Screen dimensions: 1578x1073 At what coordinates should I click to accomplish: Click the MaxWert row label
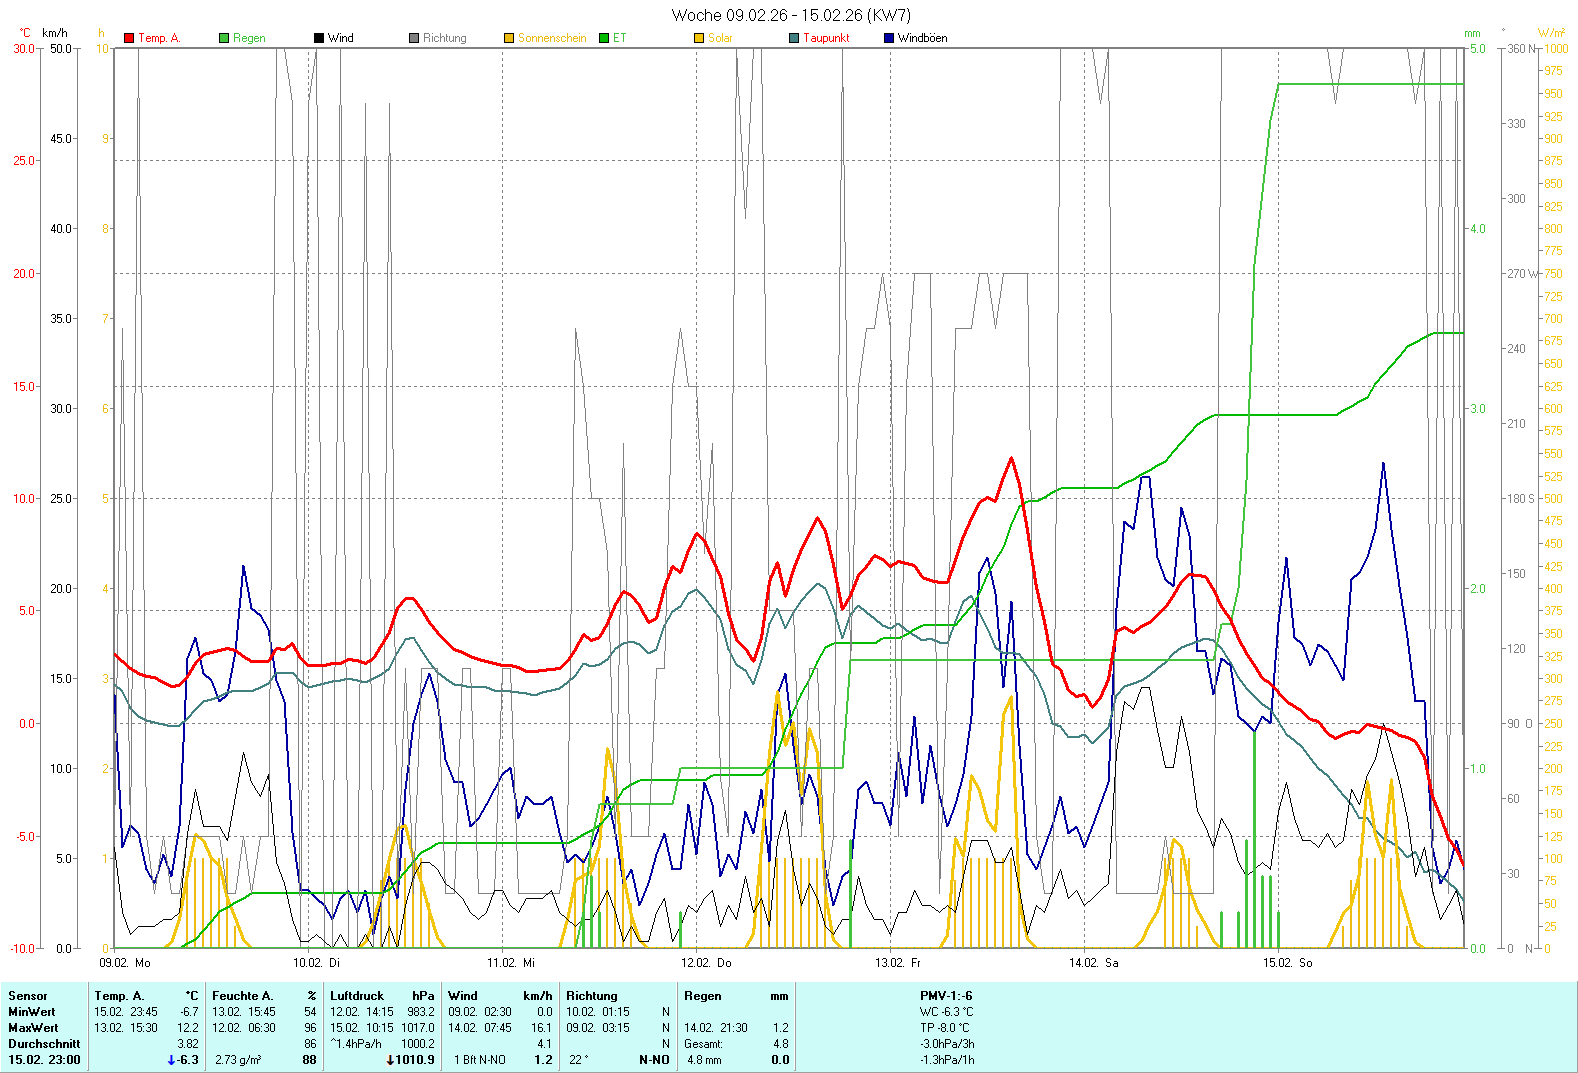point(33,1028)
